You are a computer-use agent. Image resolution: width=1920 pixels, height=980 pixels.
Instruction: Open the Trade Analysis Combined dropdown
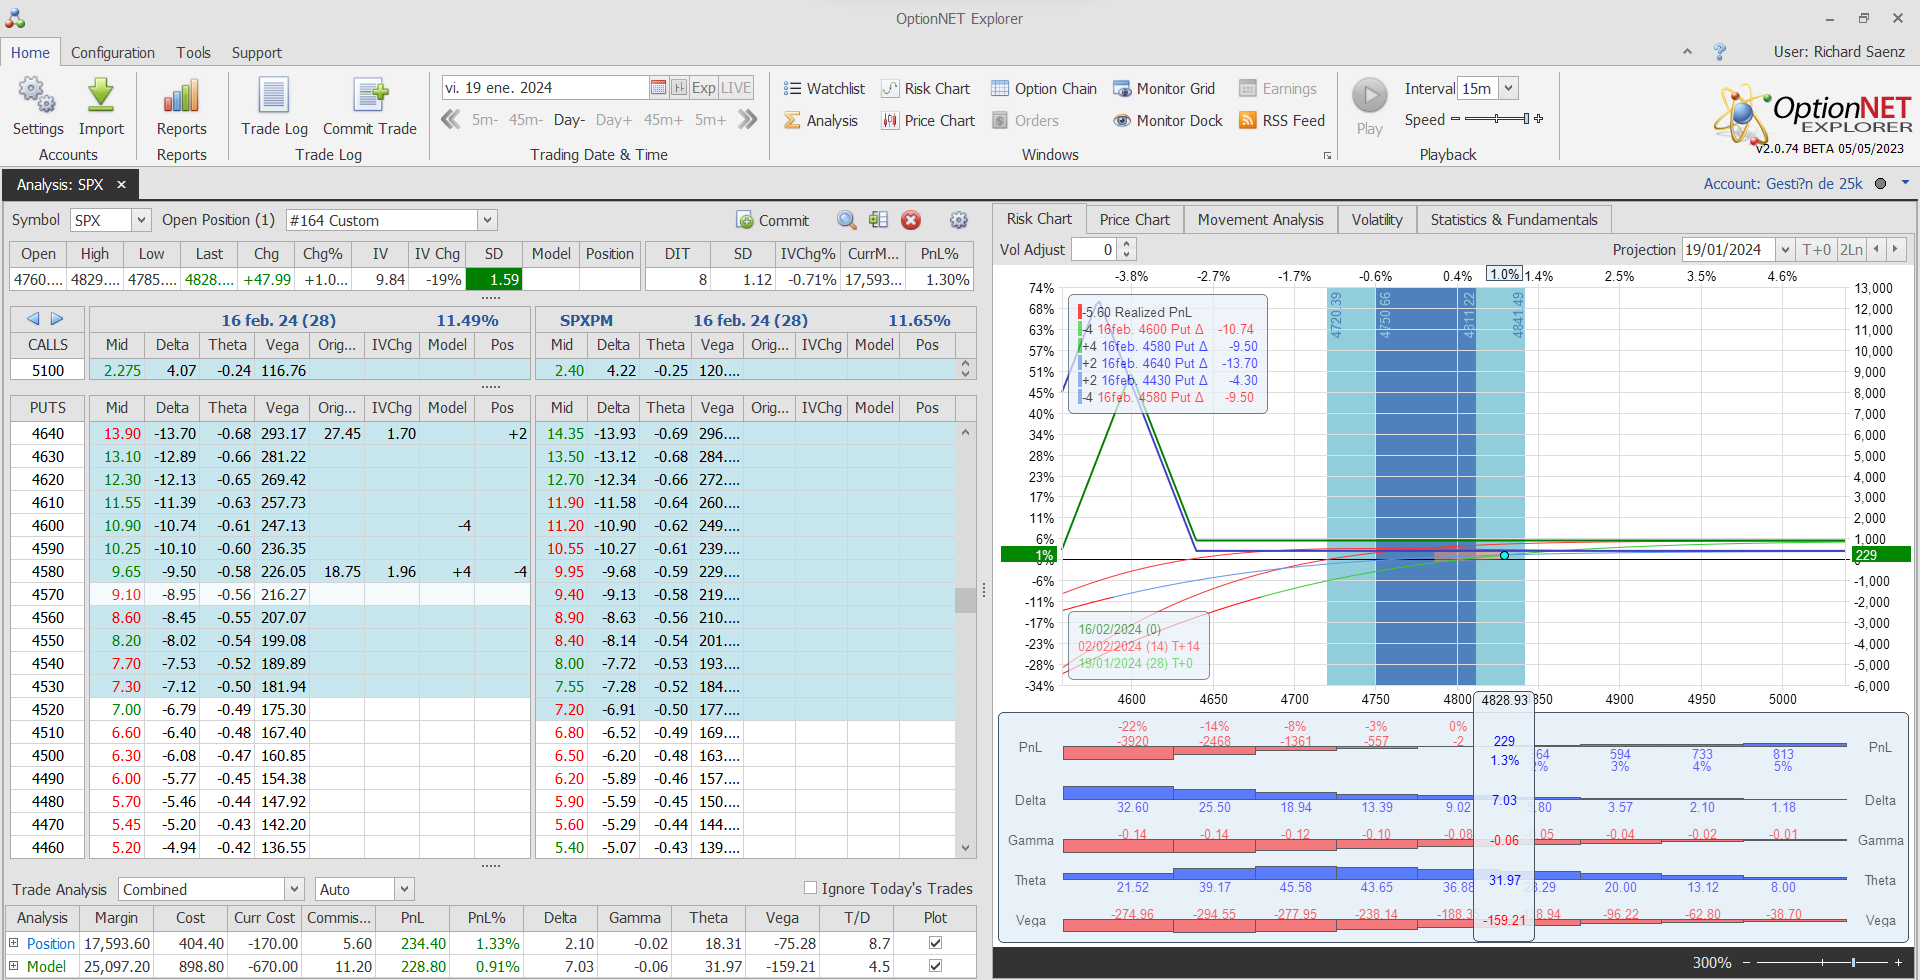tap(294, 889)
